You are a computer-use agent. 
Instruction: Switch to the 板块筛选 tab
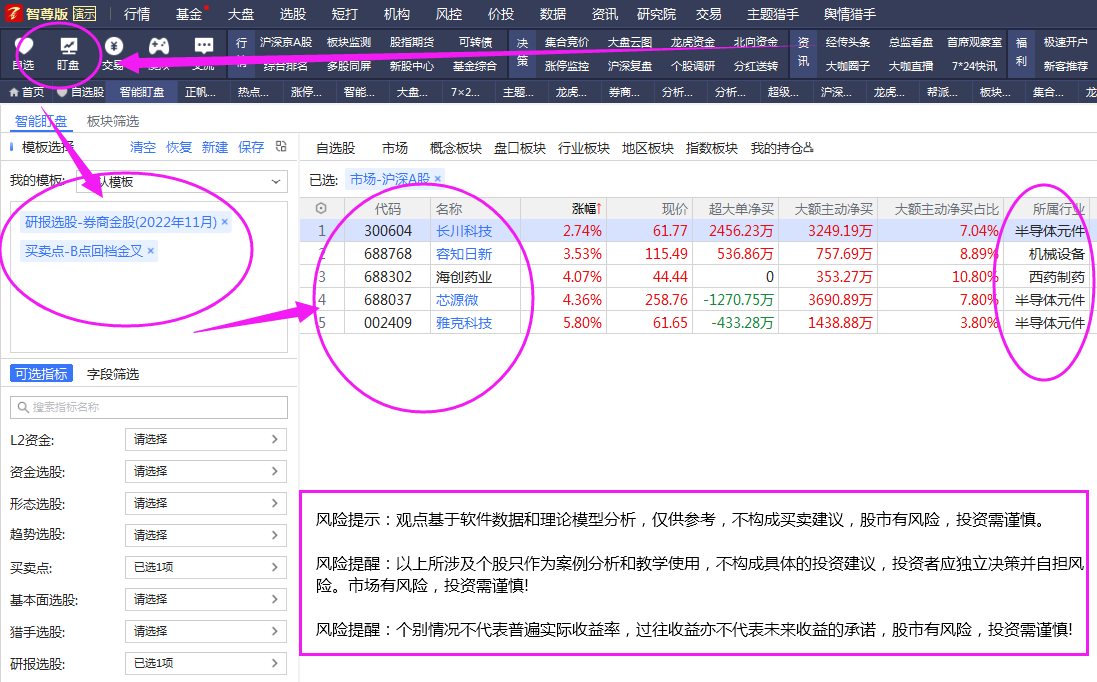113,122
